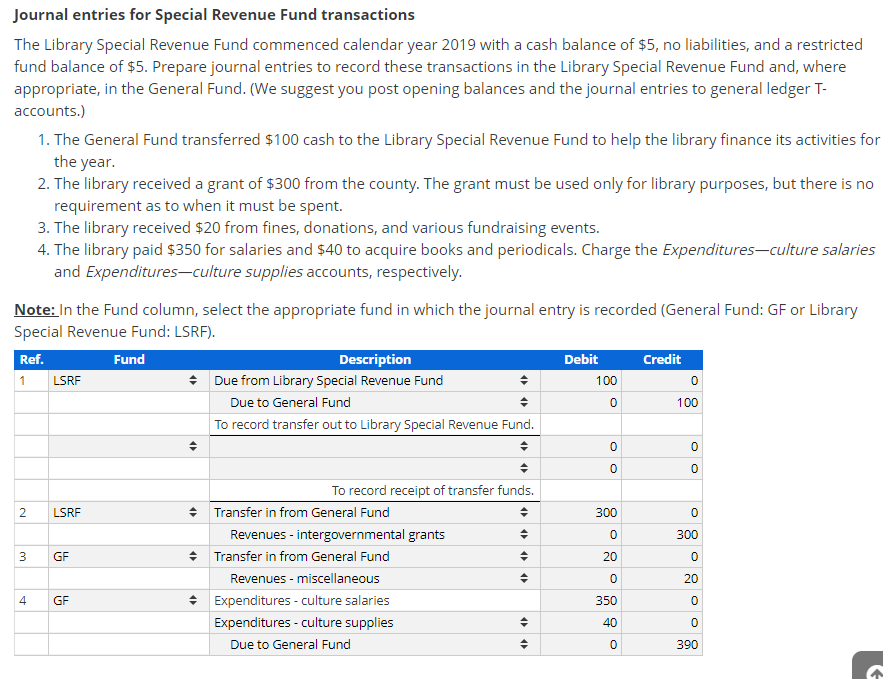Open the 'Due to General Fund' dropdown in entry 1

(x=523, y=402)
